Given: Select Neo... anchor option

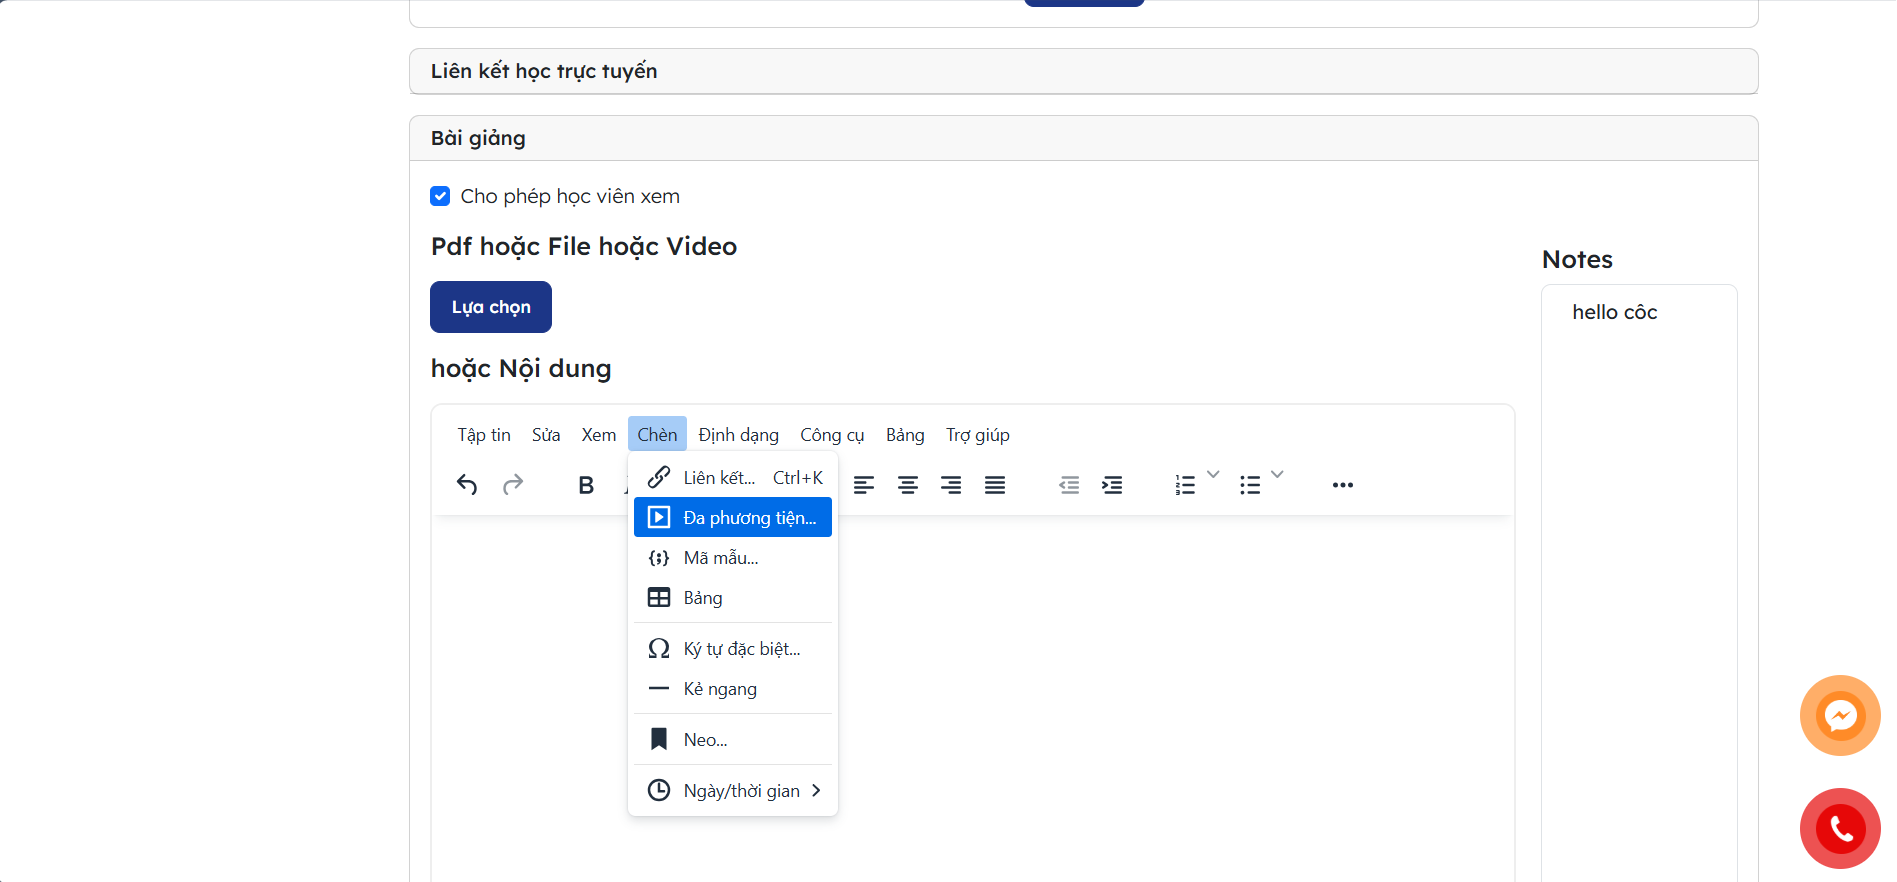Looking at the screenshot, I should pyautogui.click(x=733, y=740).
